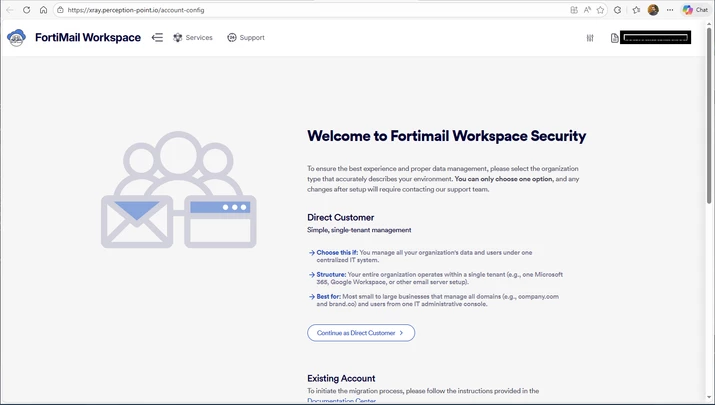The height and width of the screenshot is (405, 715).
Task: Open the Documentation Center link
Action: [x=342, y=401]
